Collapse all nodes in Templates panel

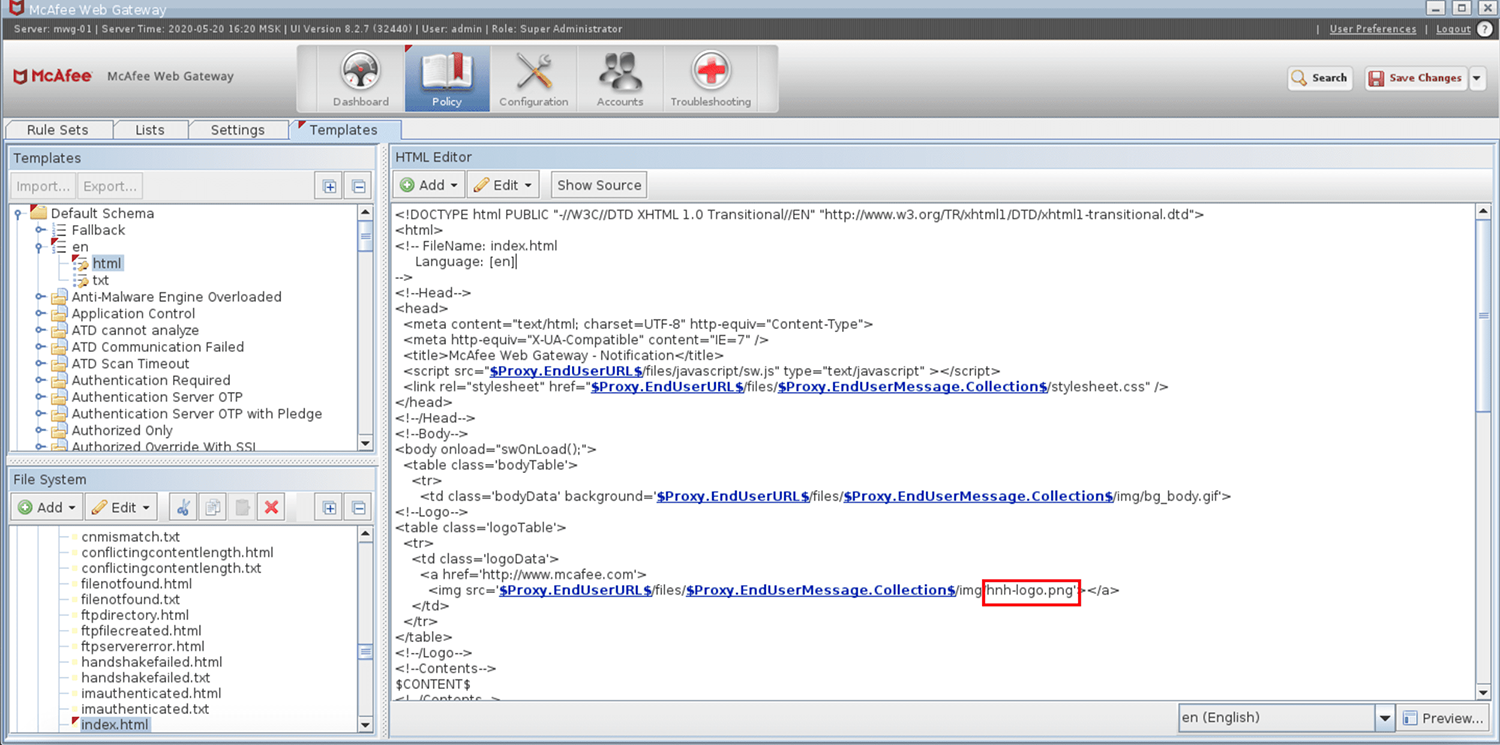(x=359, y=186)
